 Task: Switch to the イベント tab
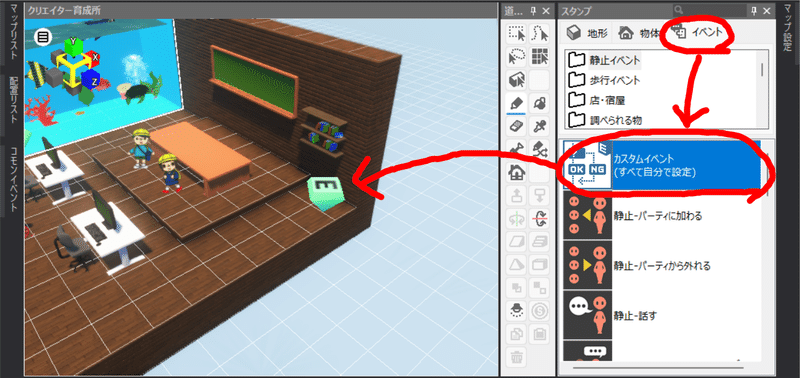tap(697, 33)
